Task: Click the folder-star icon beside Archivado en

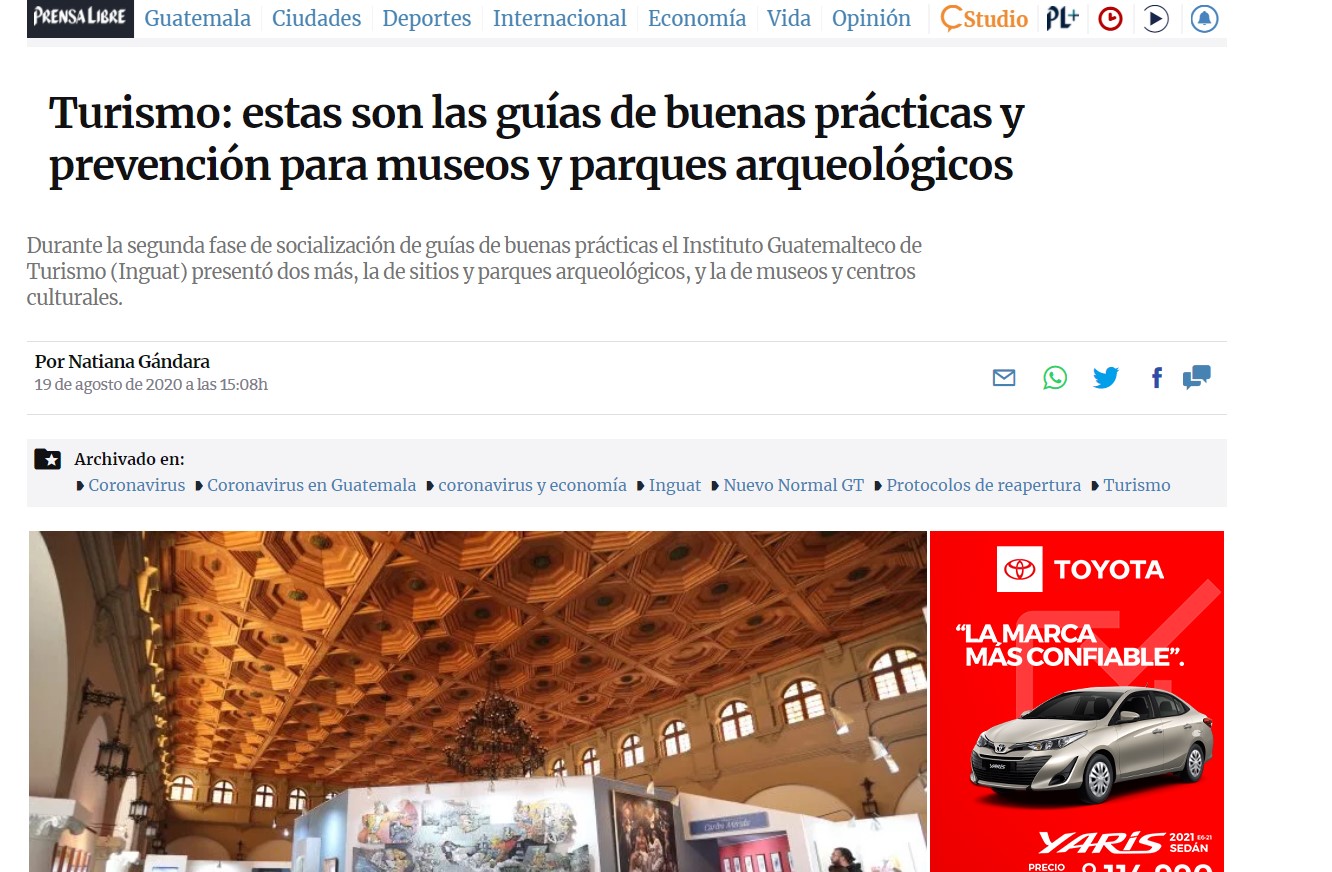Action: 48,459
